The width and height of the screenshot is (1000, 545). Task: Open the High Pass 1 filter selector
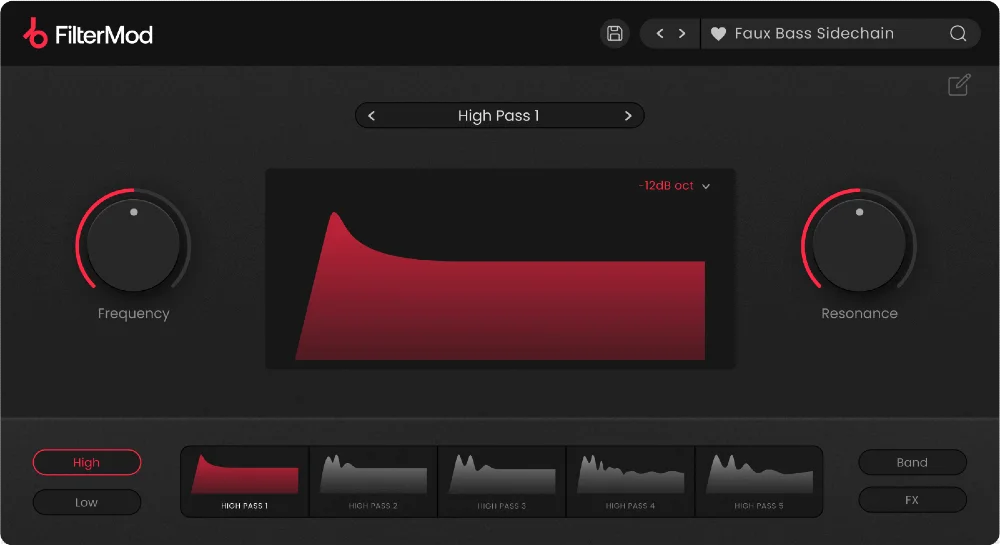pyautogui.click(x=498, y=116)
